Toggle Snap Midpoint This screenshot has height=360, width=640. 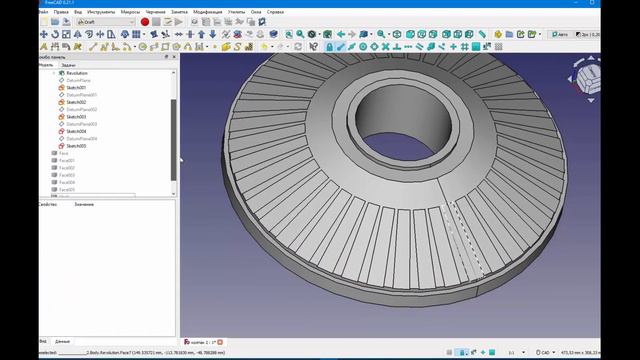(x=351, y=47)
